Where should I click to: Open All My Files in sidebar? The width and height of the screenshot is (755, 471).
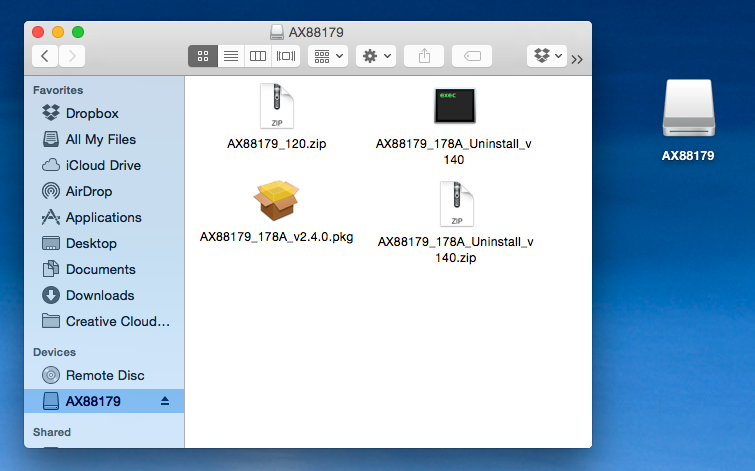click(104, 139)
